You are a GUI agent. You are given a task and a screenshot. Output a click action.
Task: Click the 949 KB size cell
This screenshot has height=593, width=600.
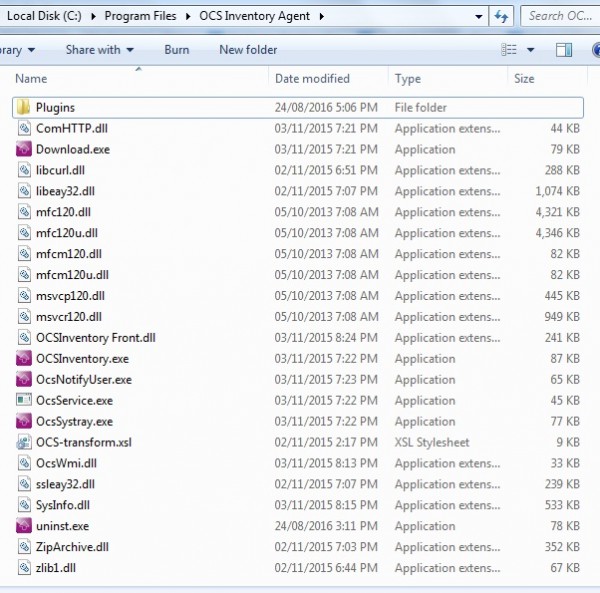pyautogui.click(x=562, y=317)
